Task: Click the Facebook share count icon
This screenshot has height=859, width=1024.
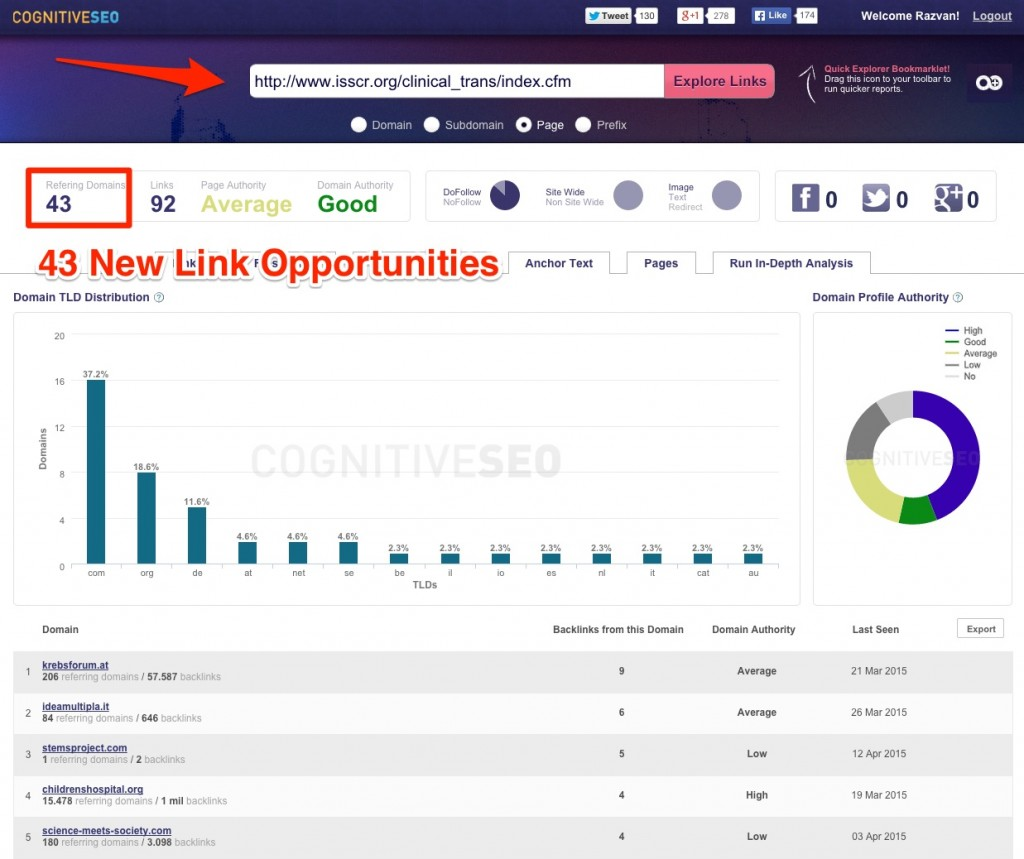Action: coord(805,198)
